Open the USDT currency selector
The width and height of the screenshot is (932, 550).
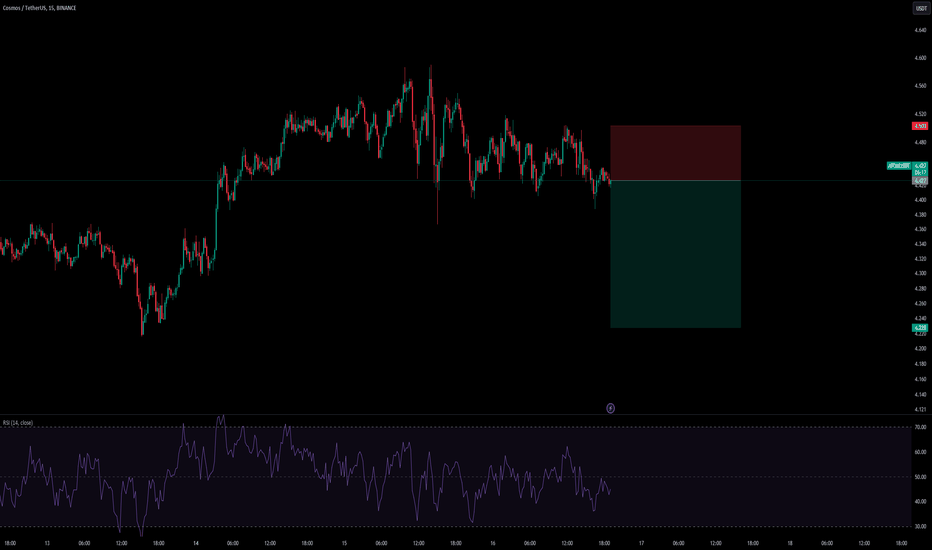point(921,8)
